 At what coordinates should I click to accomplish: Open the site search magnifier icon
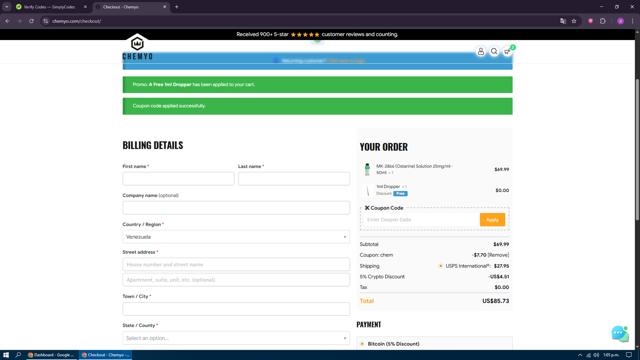pyautogui.click(x=494, y=51)
